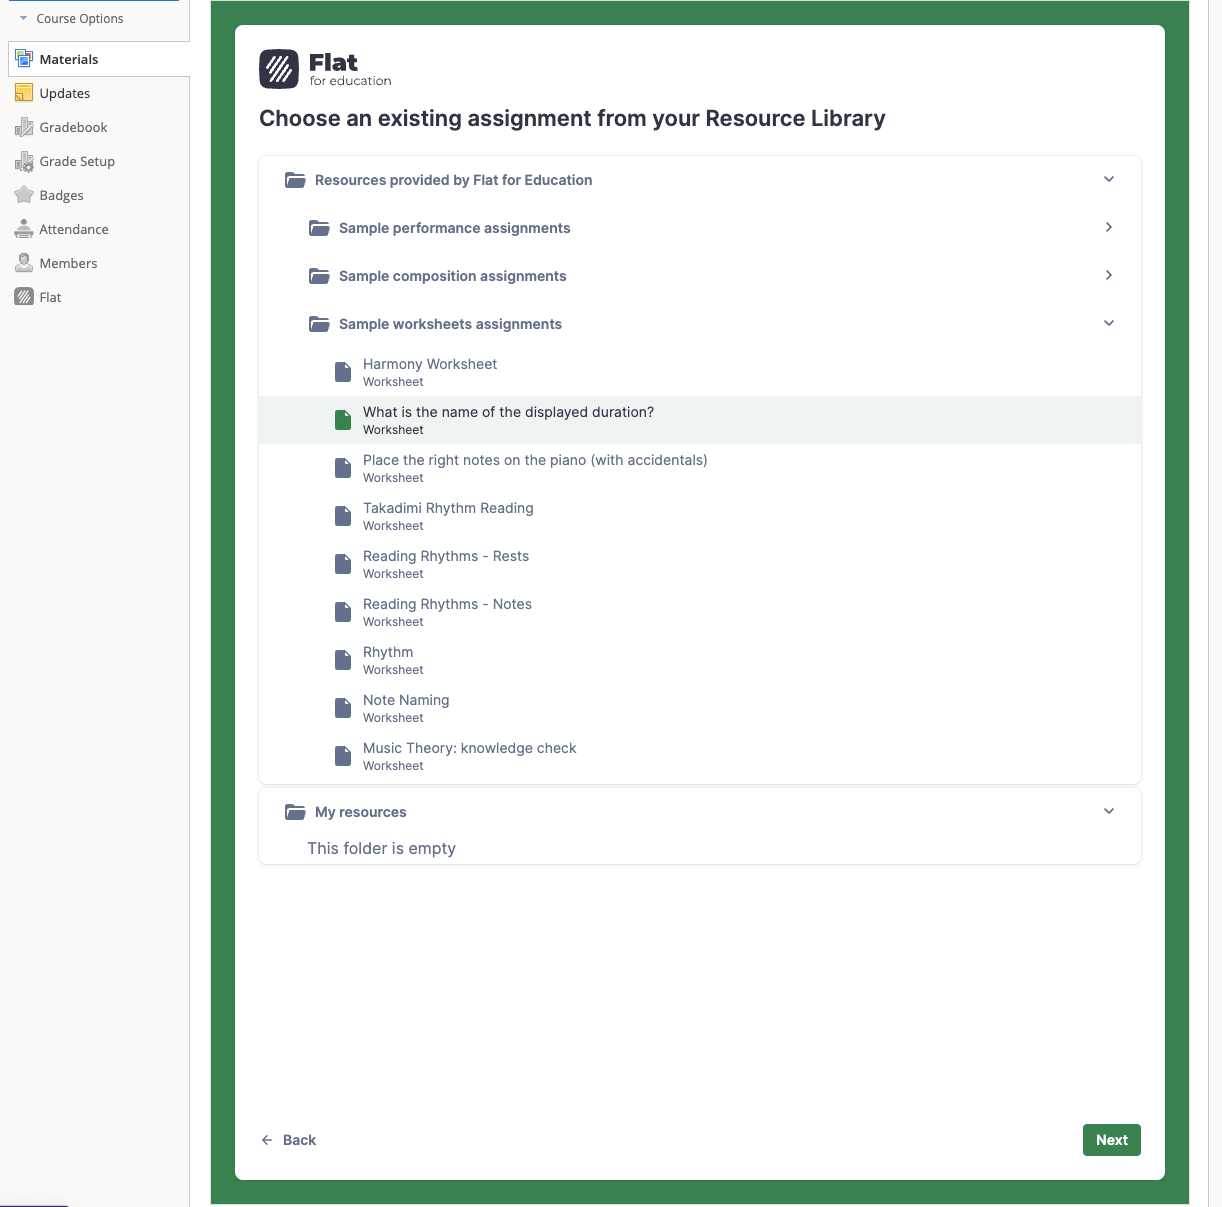Viewport: 1222px width, 1207px height.
Task: Open the Gradebook sidebar icon
Action: (24, 127)
